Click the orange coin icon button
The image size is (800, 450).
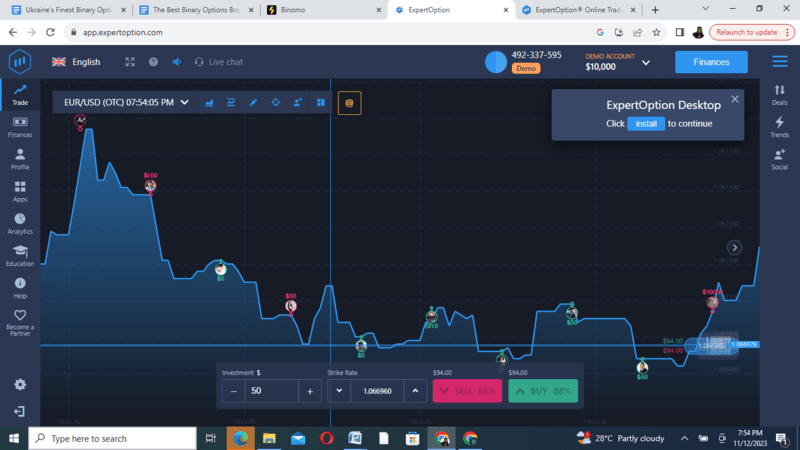pos(349,103)
